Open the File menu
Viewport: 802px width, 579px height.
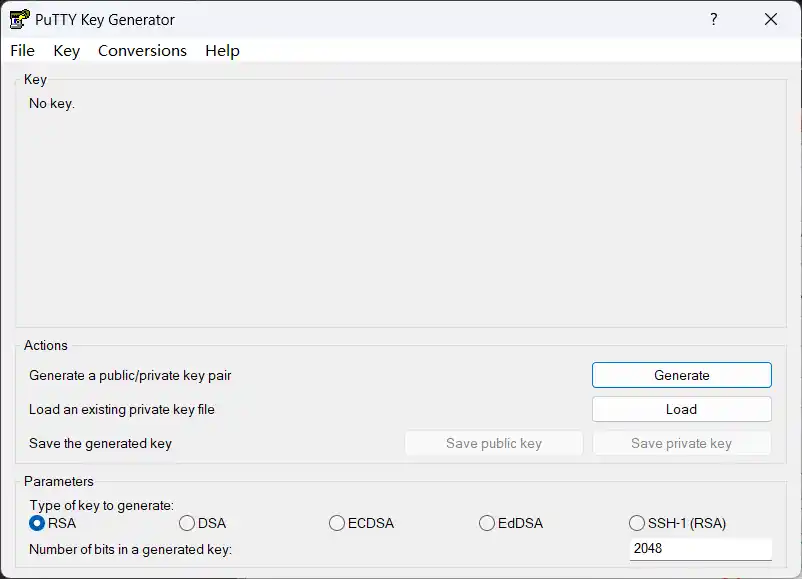coord(23,51)
